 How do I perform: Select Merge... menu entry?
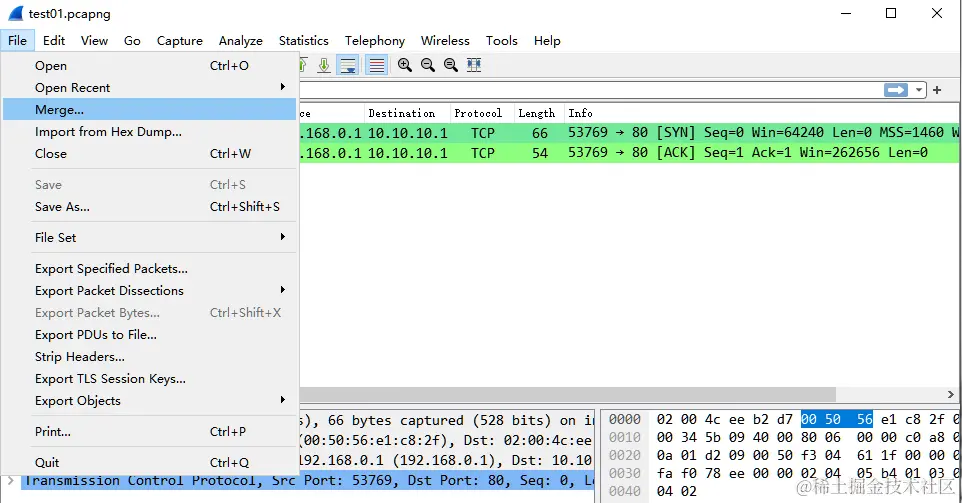click(150, 110)
